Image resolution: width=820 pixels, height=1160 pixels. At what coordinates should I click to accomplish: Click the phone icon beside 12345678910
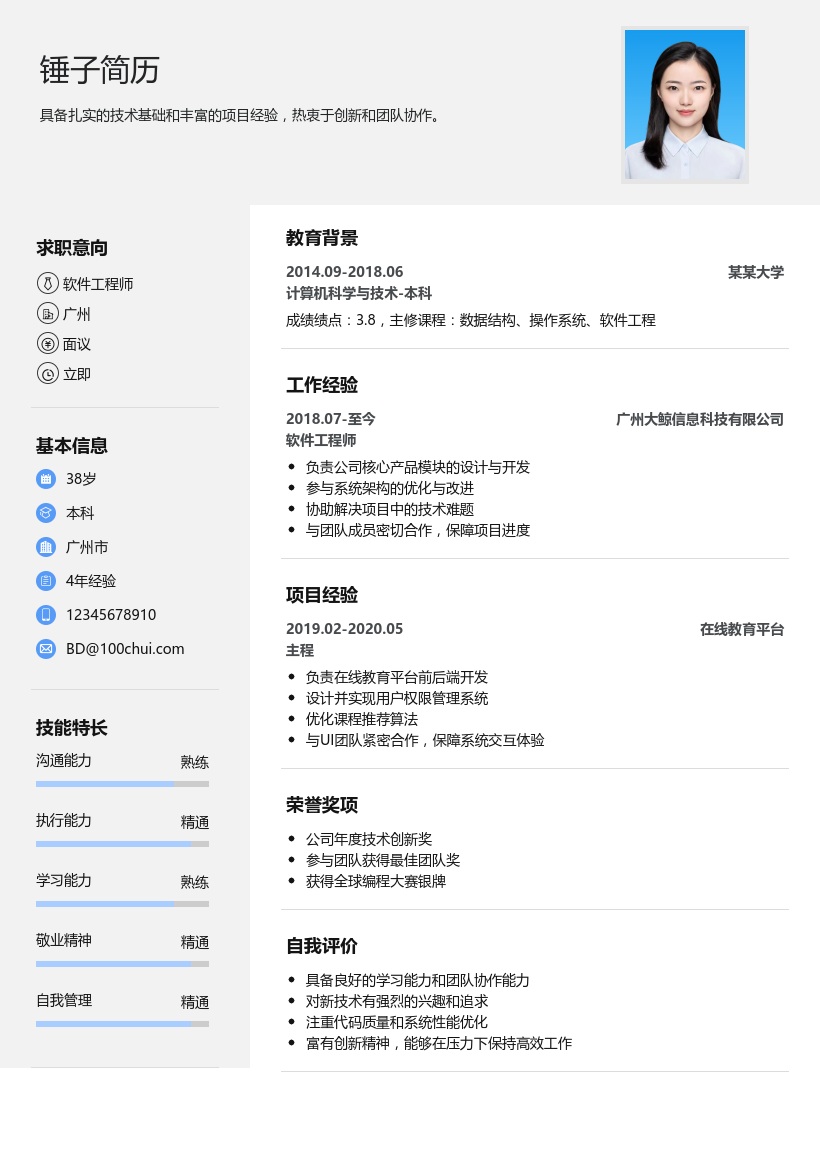pos(46,615)
